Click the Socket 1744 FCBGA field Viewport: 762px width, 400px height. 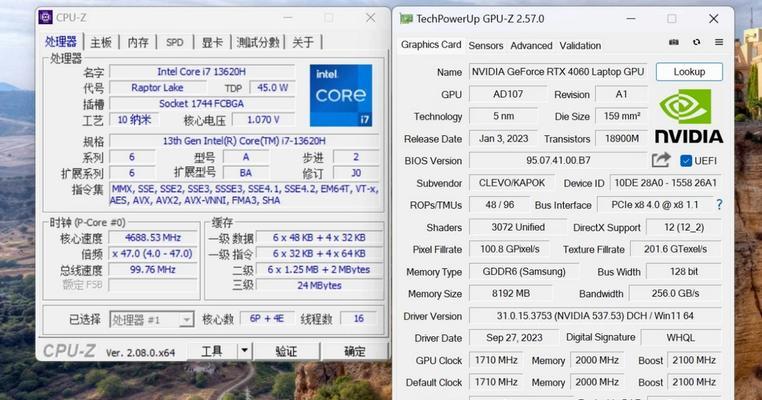point(202,104)
